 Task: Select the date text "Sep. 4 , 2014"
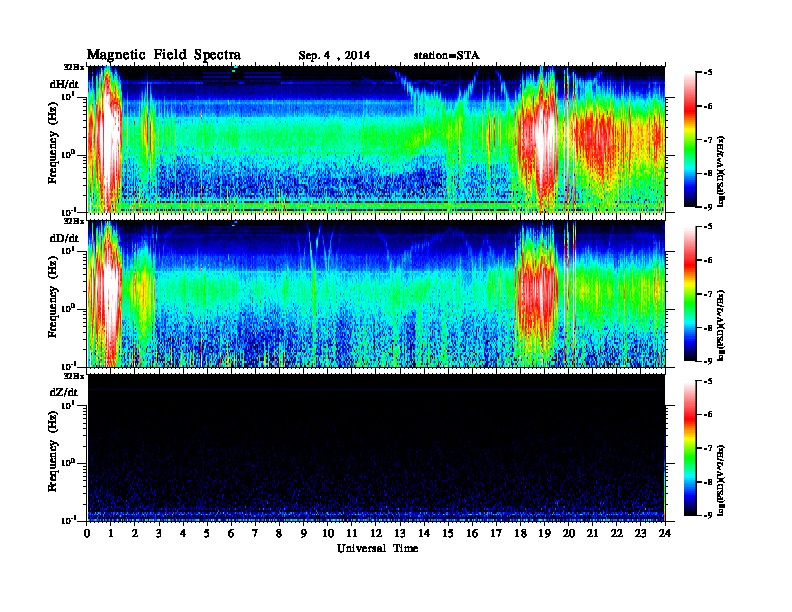click(x=334, y=56)
